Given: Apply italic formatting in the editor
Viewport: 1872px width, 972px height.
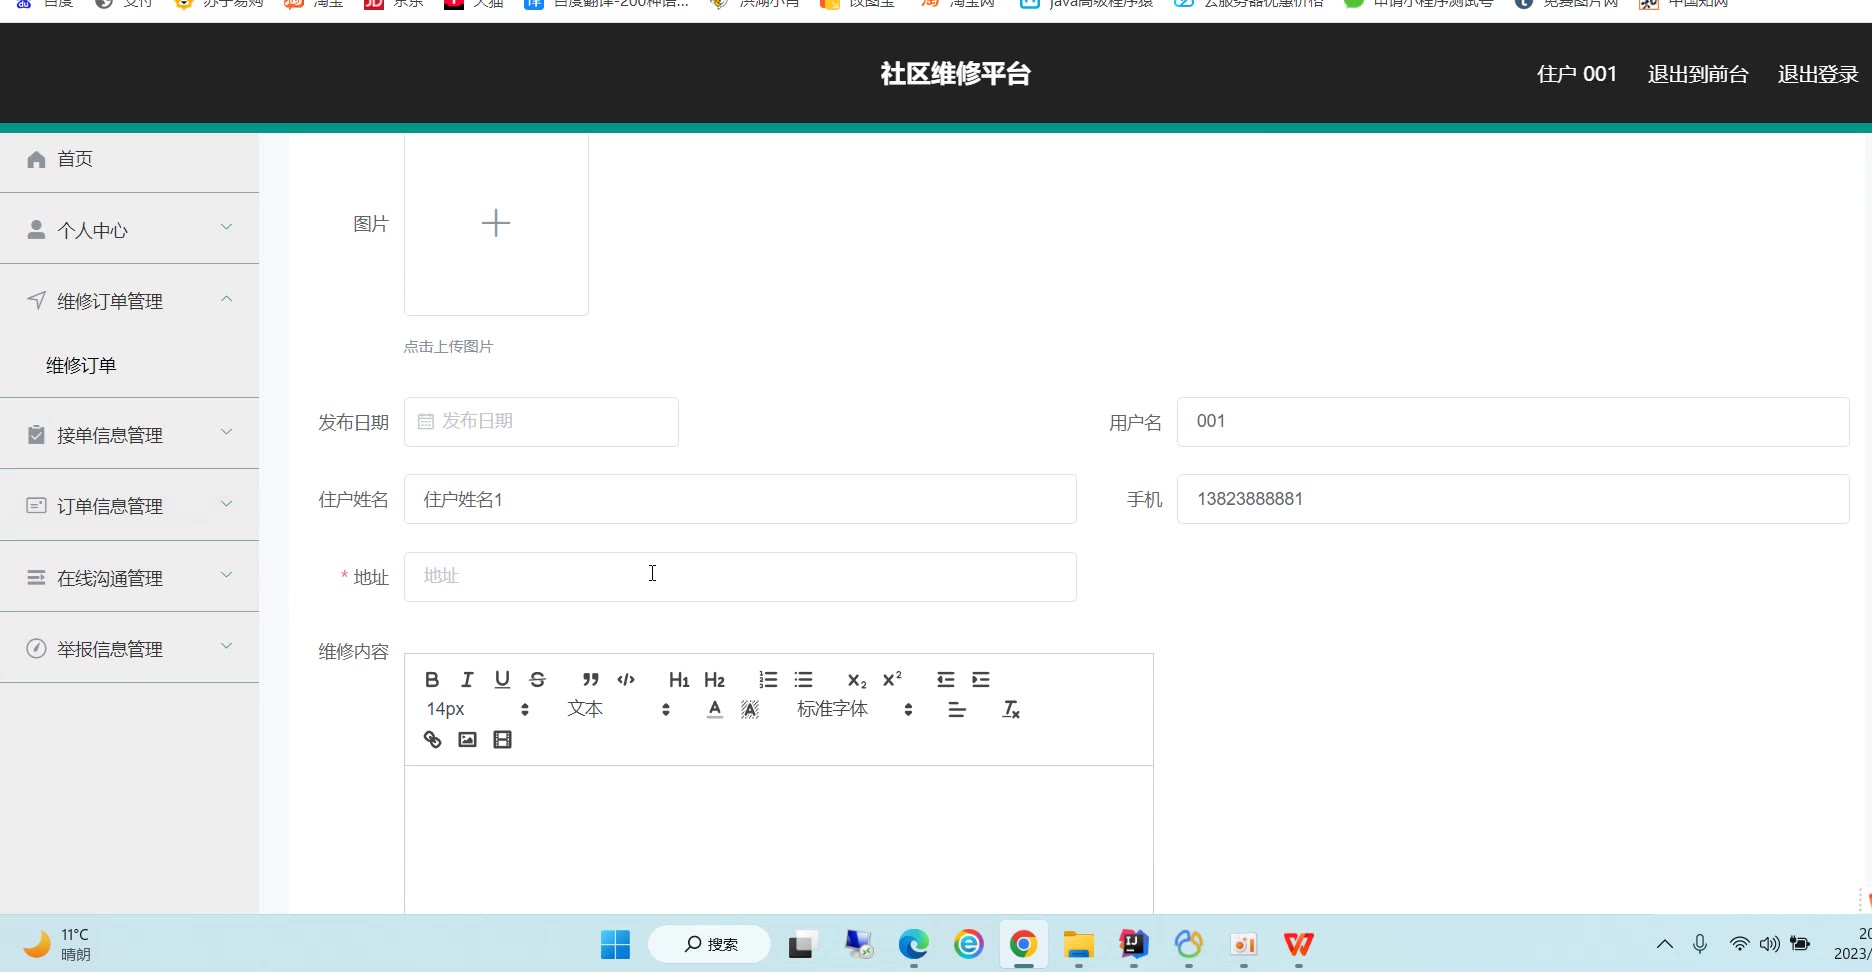Looking at the screenshot, I should click(467, 680).
